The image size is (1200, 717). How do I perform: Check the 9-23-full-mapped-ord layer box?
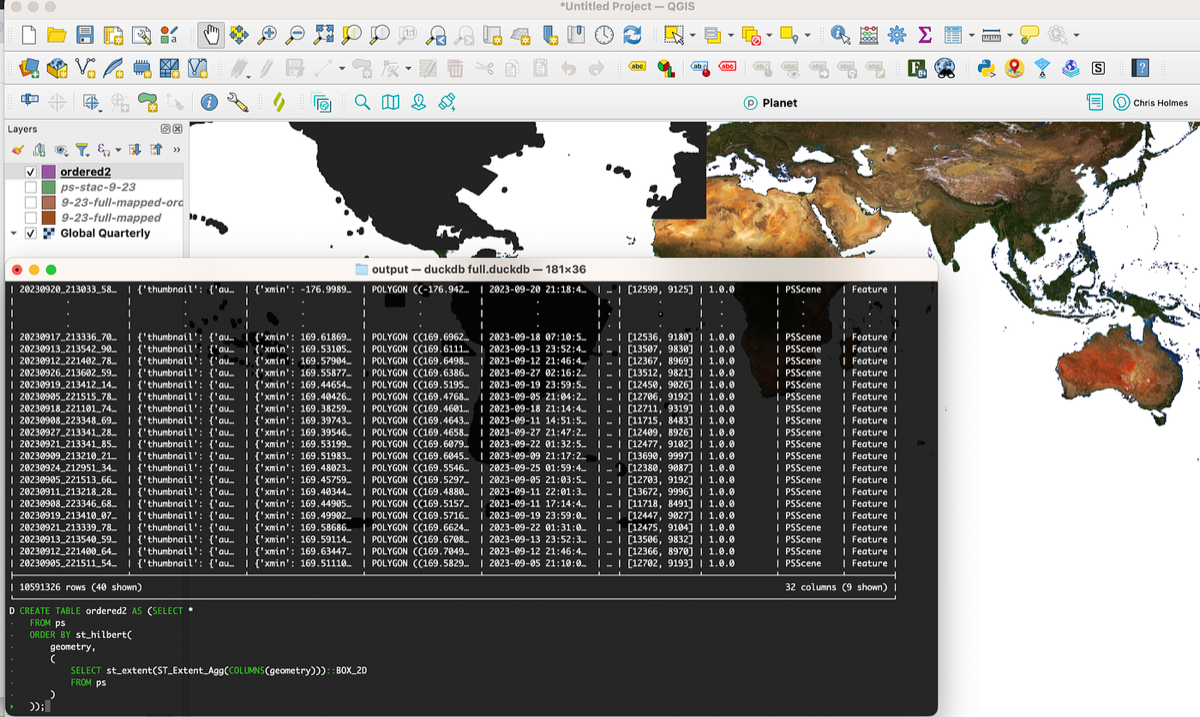30,203
